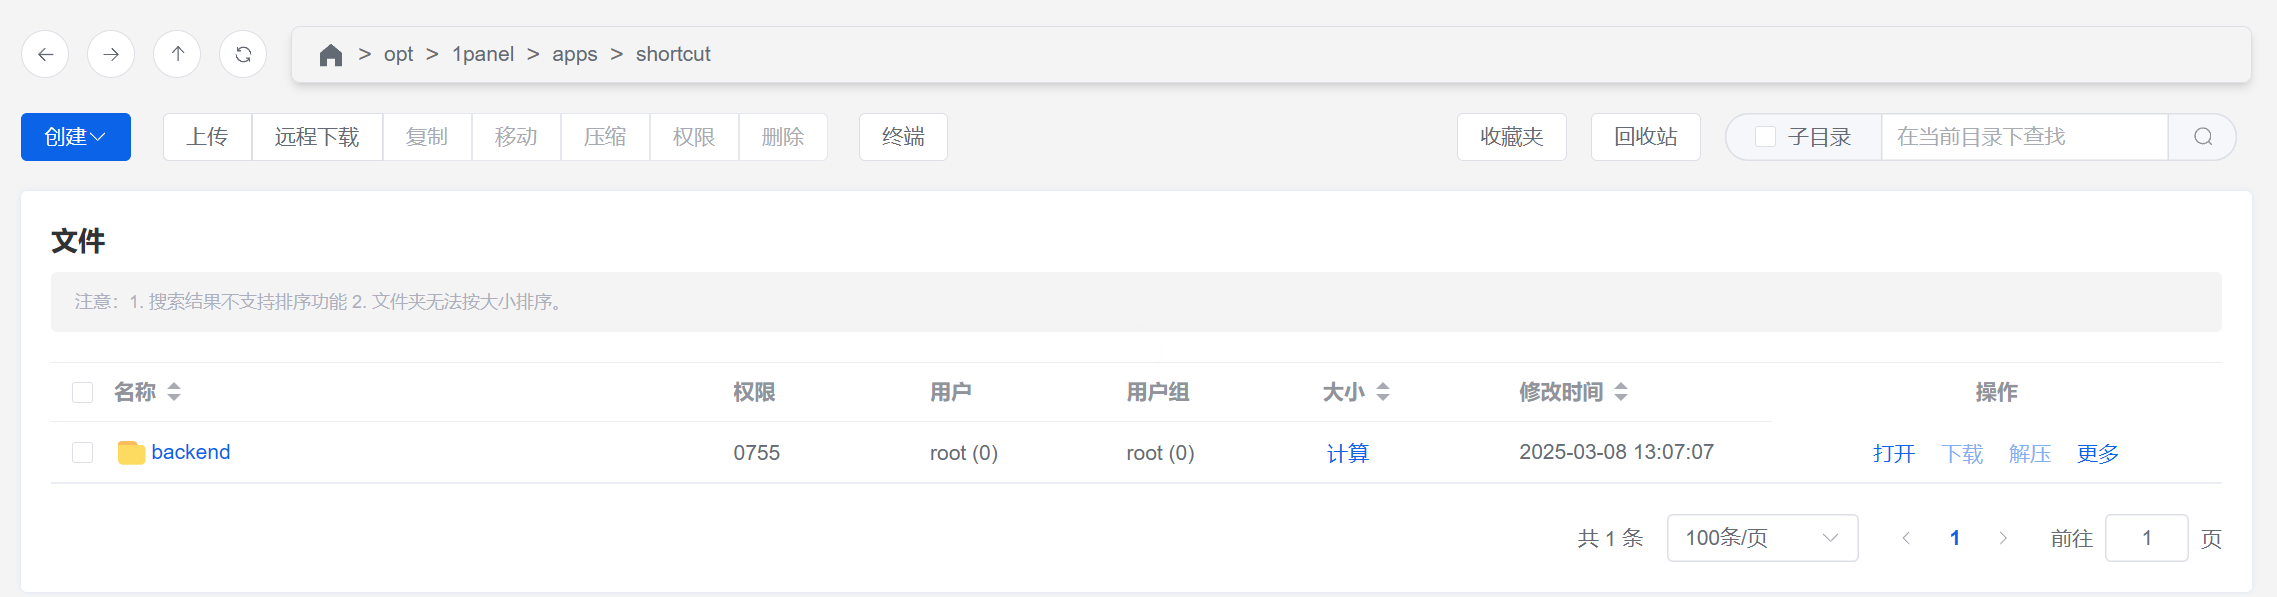Go to previous page arrow
This screenshot has width=2277, height=597.
(x=1906, y=538)
